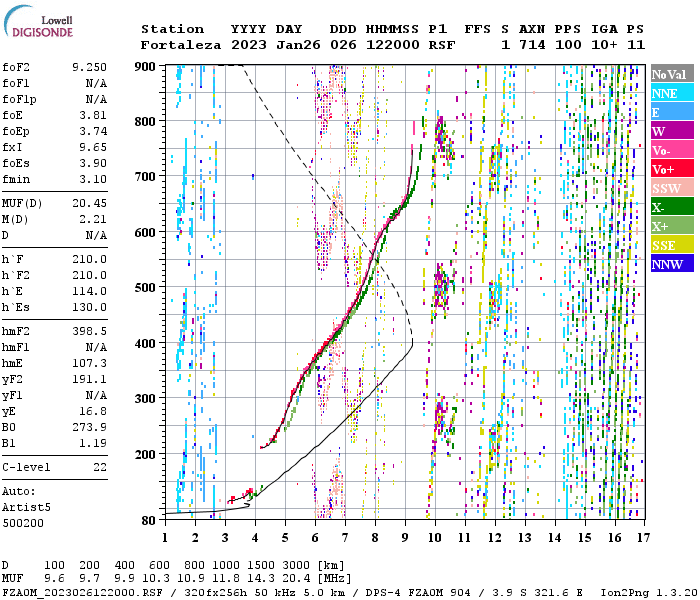Click the yE value 16.8
This screenshot has height=600, width=700.
pyautogui.click(x=93, y=411)
